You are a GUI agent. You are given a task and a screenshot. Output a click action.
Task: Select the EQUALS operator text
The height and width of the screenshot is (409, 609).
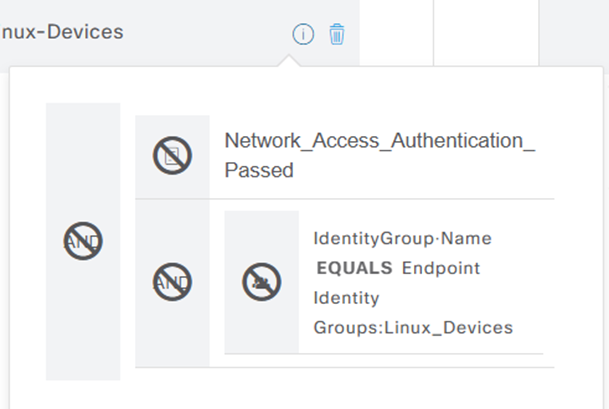click(x=356, y=268)
